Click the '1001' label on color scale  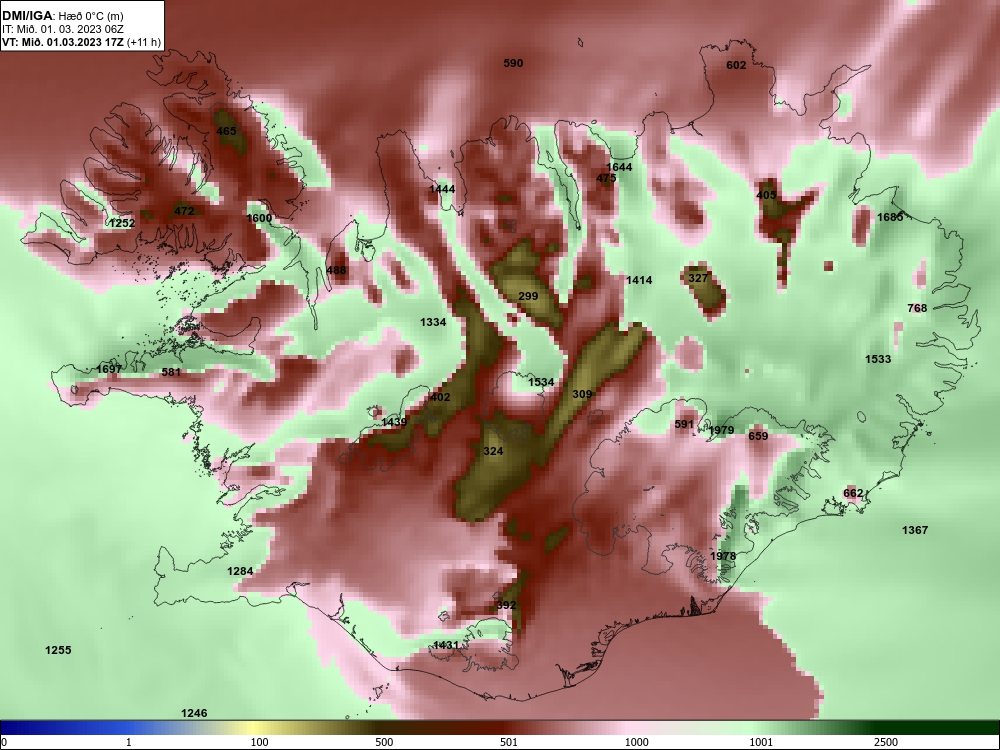point(761,742)
